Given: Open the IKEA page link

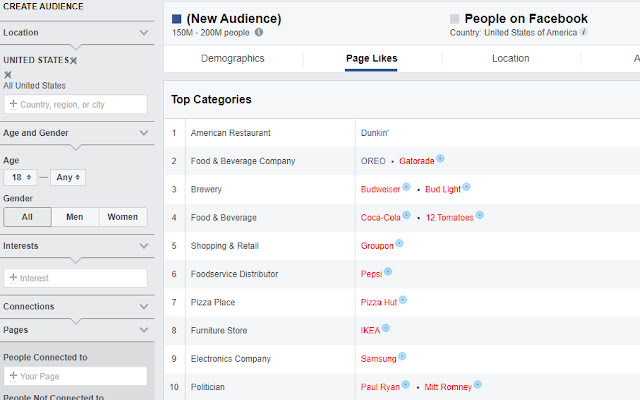Looking at the screenshot, I should pyautogui.click(x=370, y=331).
